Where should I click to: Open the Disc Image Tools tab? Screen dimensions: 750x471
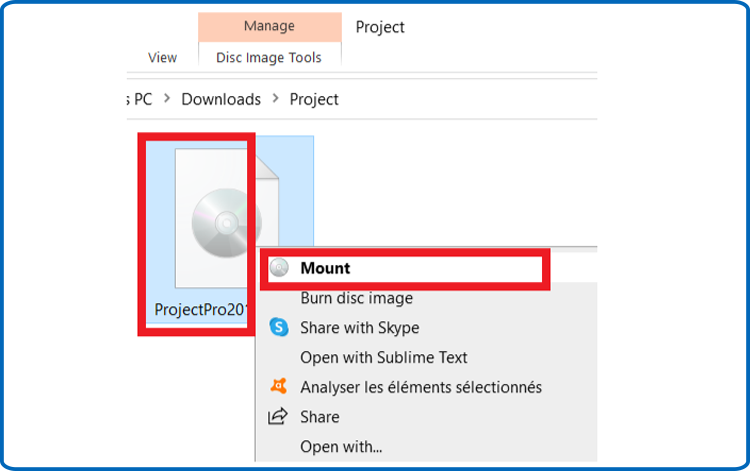[269, 58]
